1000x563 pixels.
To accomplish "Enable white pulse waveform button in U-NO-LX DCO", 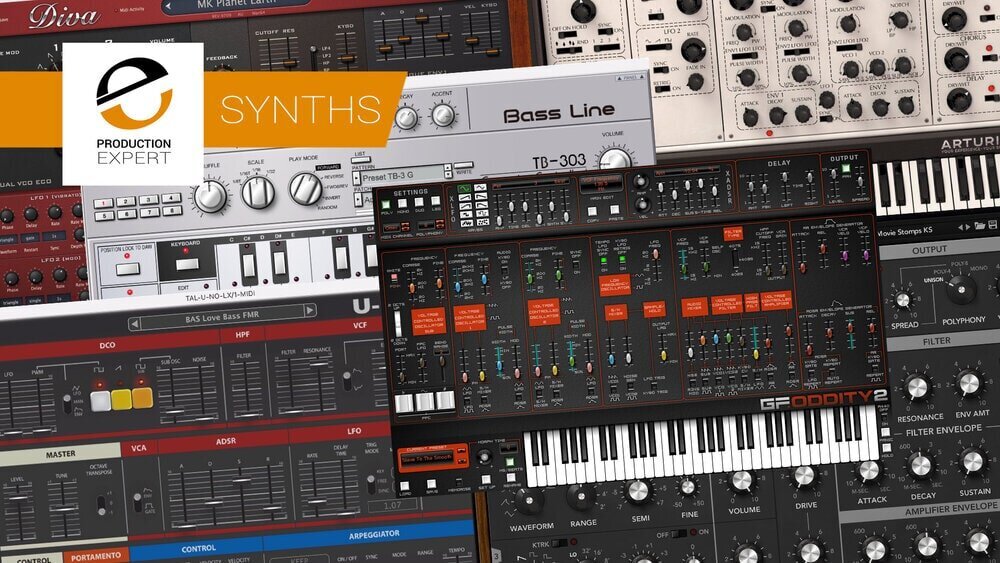I will (x=100, y=401).
